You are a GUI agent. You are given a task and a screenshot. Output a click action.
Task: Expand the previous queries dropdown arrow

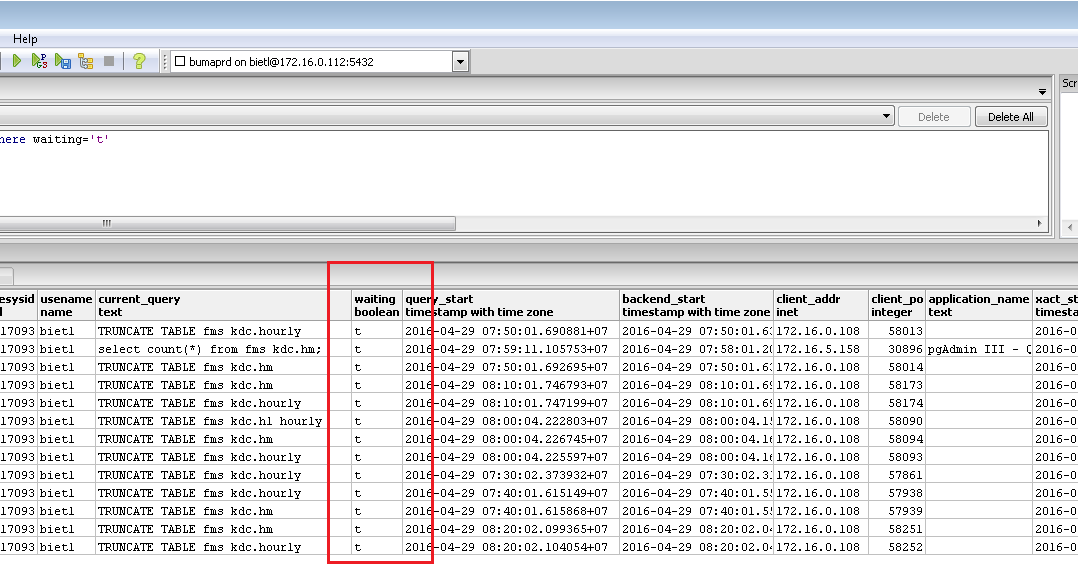point(887,116)
